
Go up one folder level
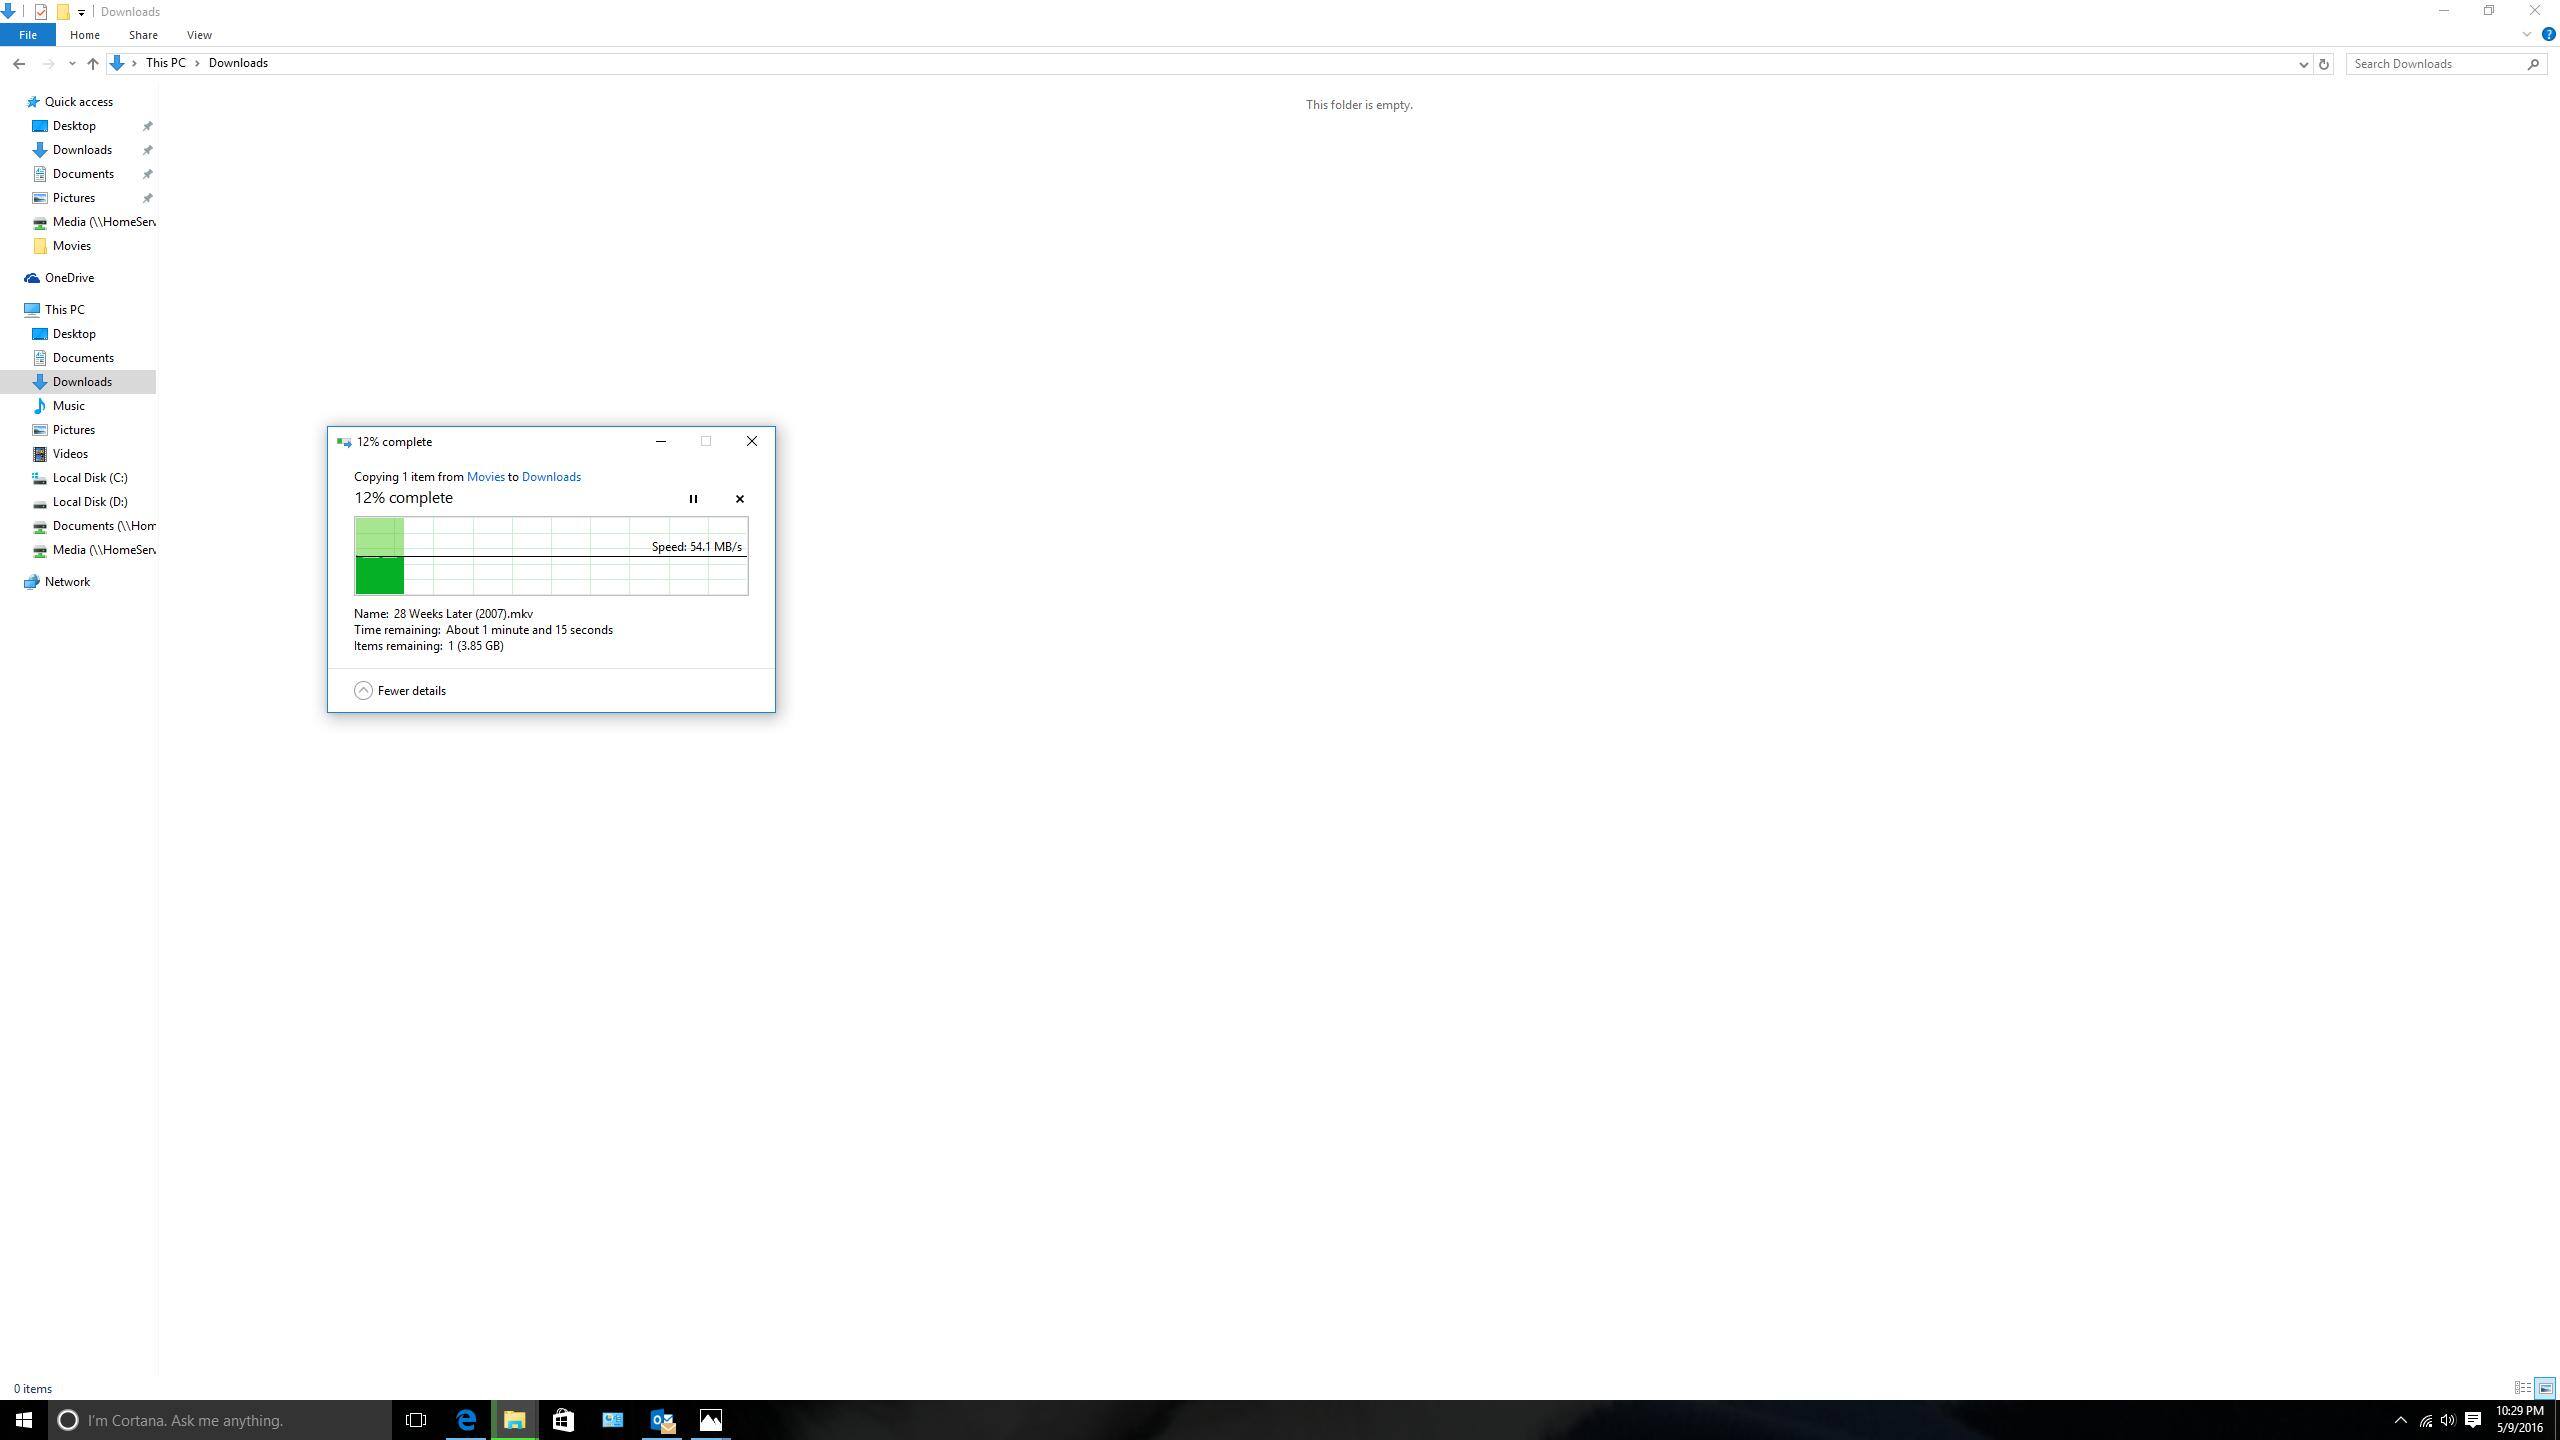(92, 63)
